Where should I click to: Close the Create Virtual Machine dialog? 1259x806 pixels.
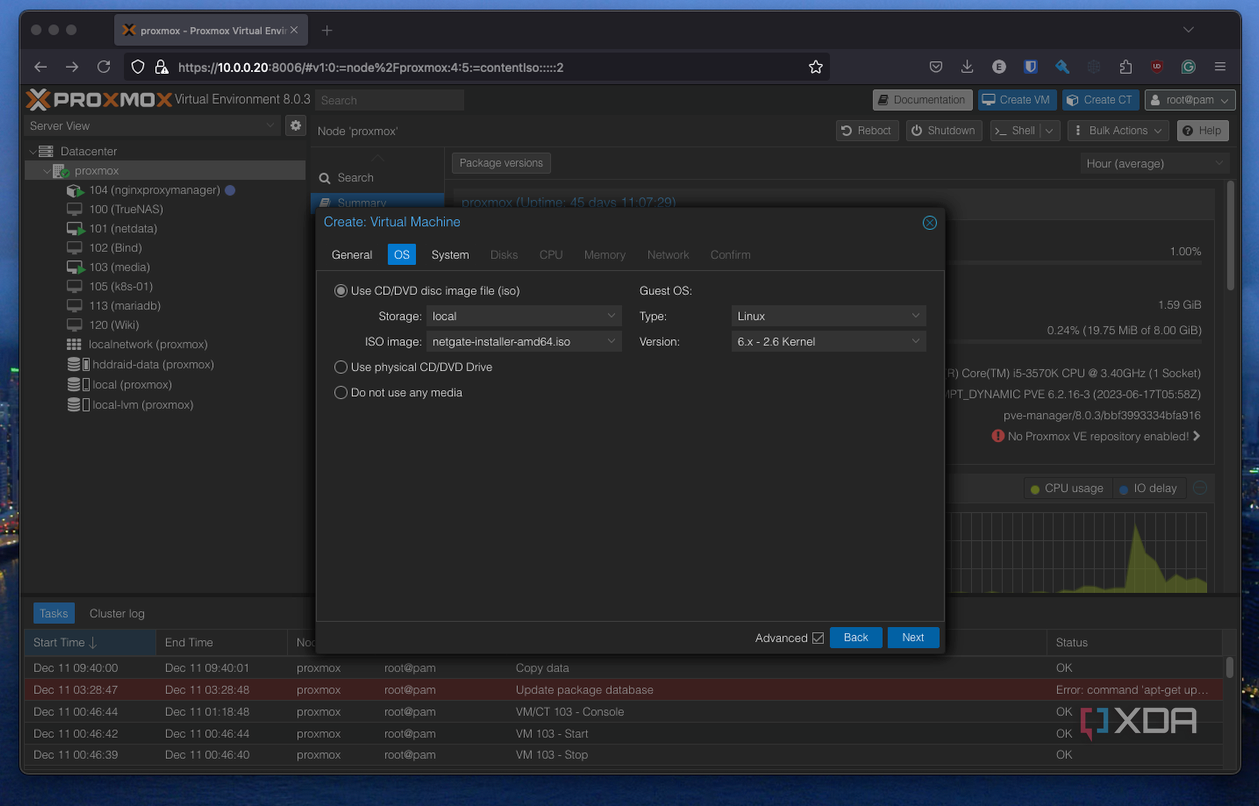[x=930, y=222]
